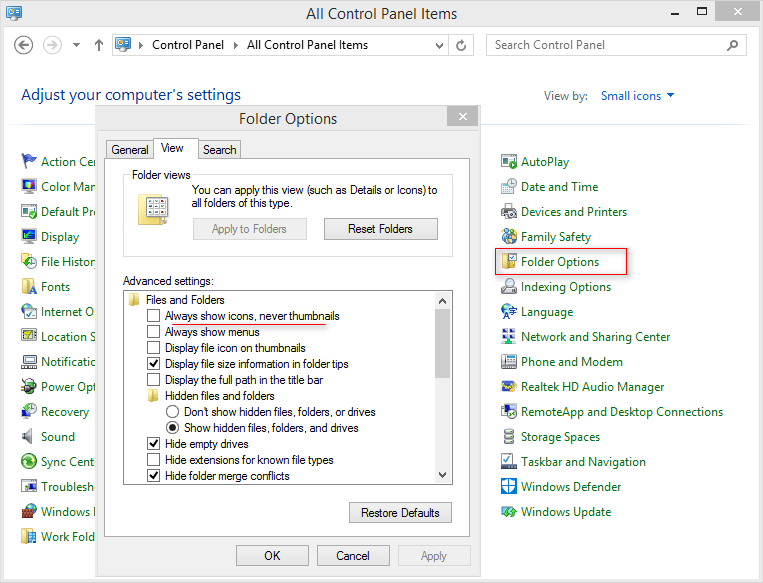Open the Recovery icon
Image resolution: width=763 pixels, height=583 pixels.
(x=29, y=411)
